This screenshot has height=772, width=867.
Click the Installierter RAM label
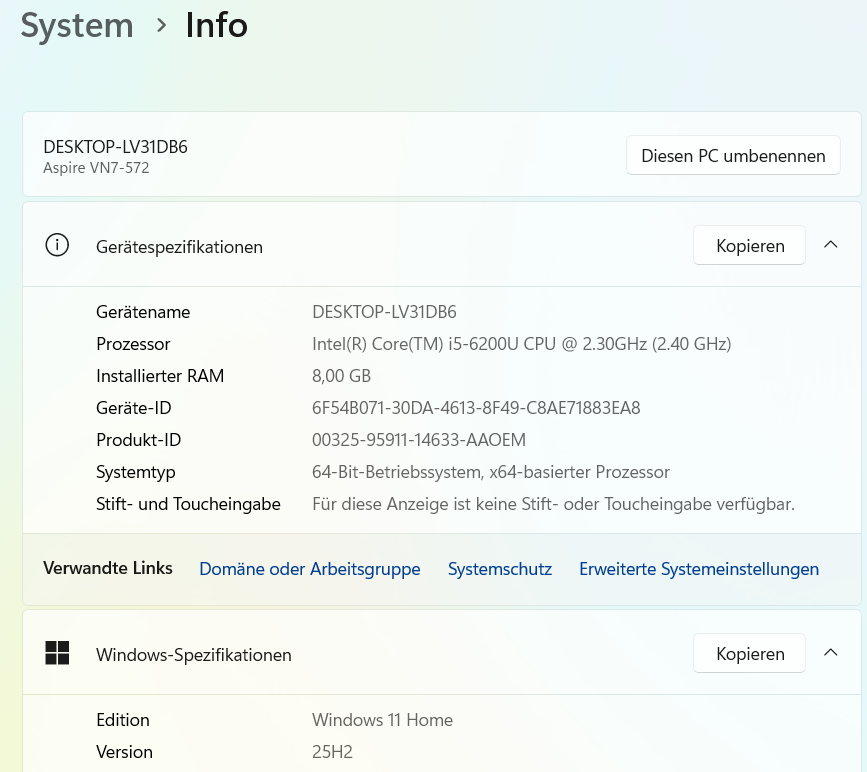[x=160, y=376]
